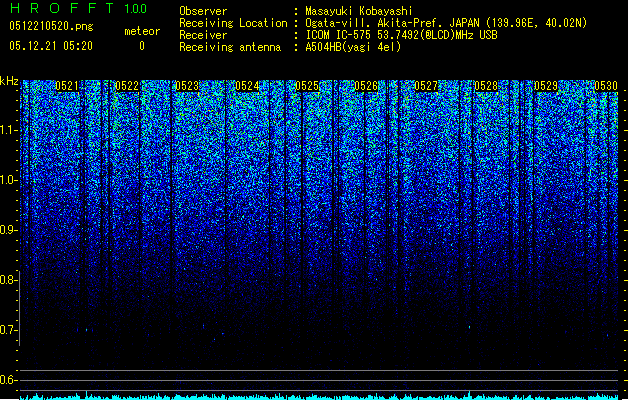Click the 0.9 frequency axis label
This screenshot has height=400, width=629.
pos(8,230)
